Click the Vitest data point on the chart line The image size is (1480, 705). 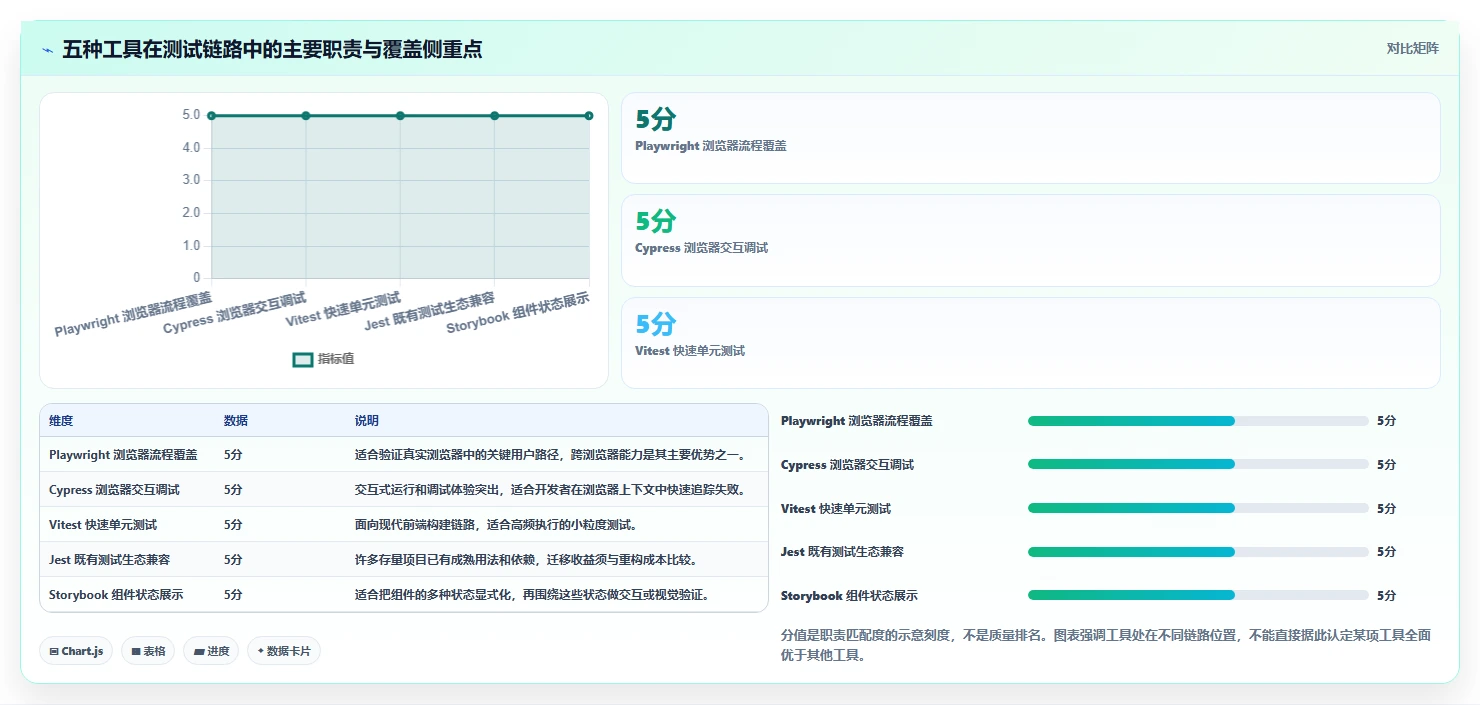coord(400,116)
